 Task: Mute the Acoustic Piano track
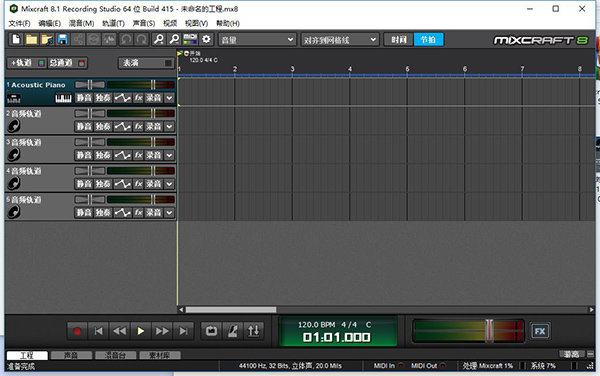click(x=84, y=98)
